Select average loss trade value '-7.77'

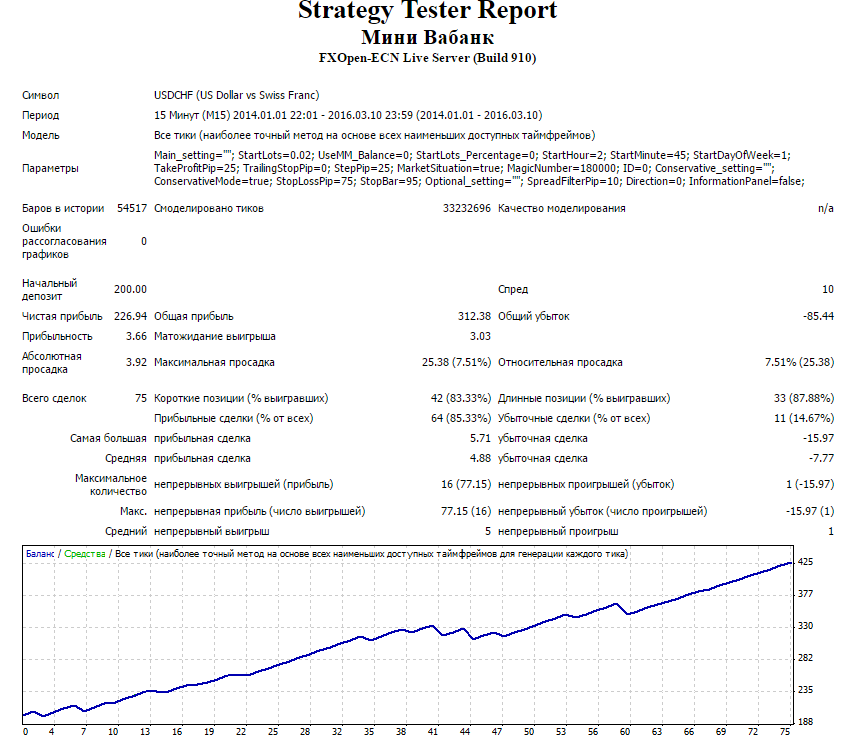click(x=821, y=458)
